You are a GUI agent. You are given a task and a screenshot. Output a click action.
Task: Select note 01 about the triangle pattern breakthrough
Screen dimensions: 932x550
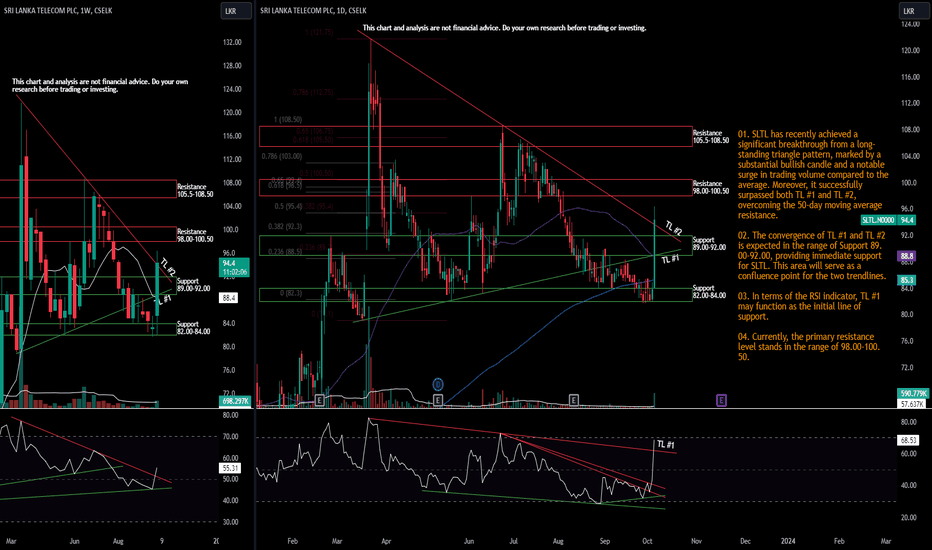coord(813,175)
